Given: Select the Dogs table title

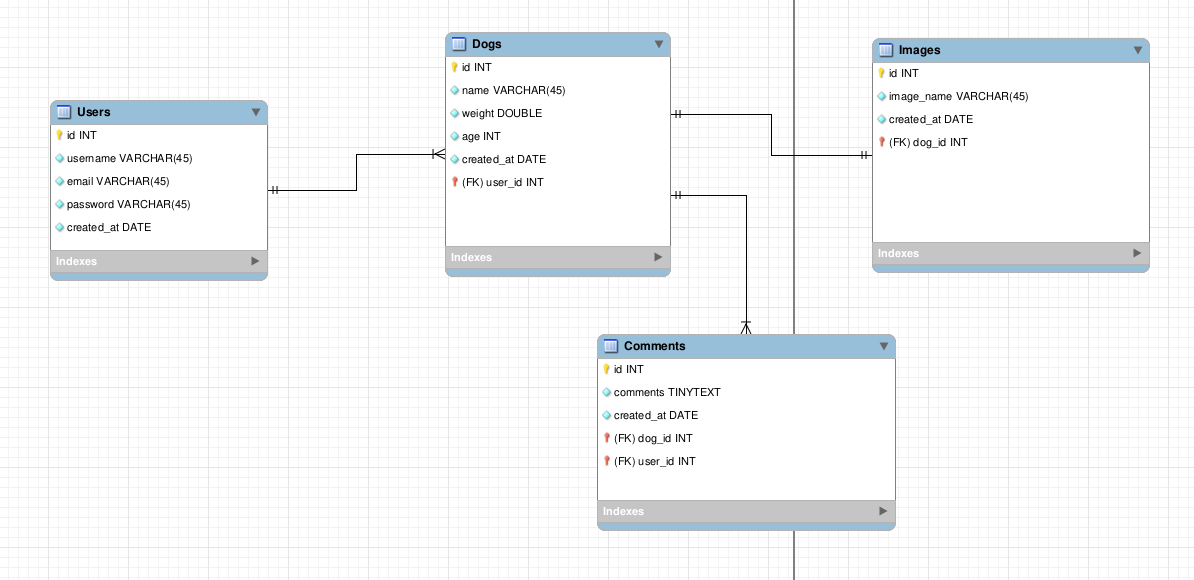Looking at the screenshot, I should click(487, 44).
